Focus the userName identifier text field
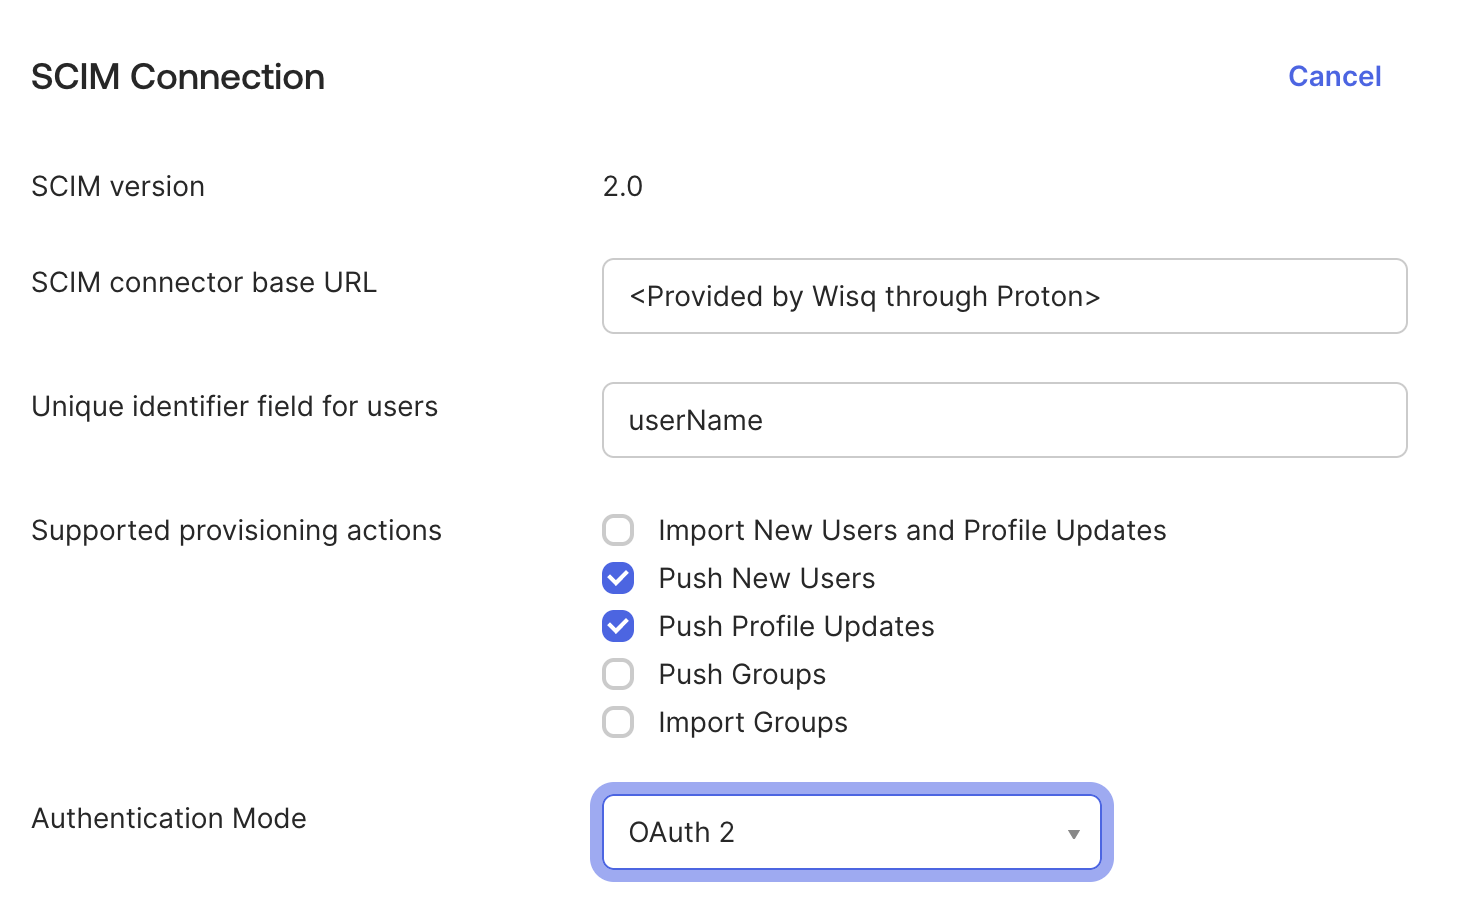1484x914 pixels. click(x=1004, y=421)
